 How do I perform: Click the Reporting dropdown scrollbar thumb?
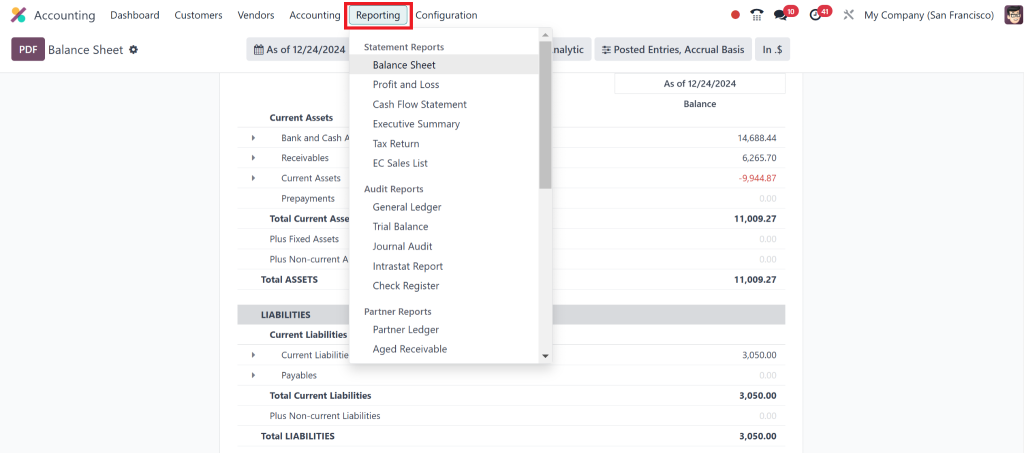click(545, 115)
